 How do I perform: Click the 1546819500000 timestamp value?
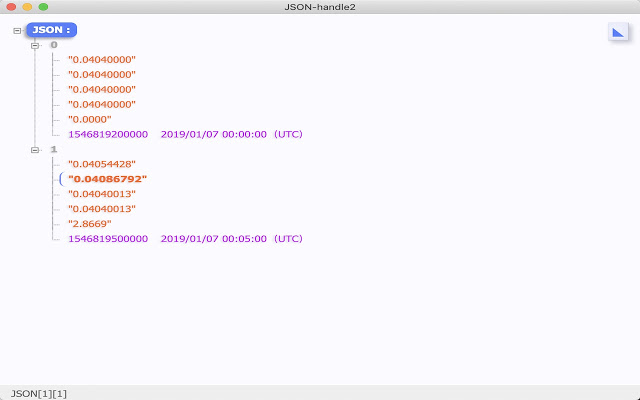pos(108,239)
